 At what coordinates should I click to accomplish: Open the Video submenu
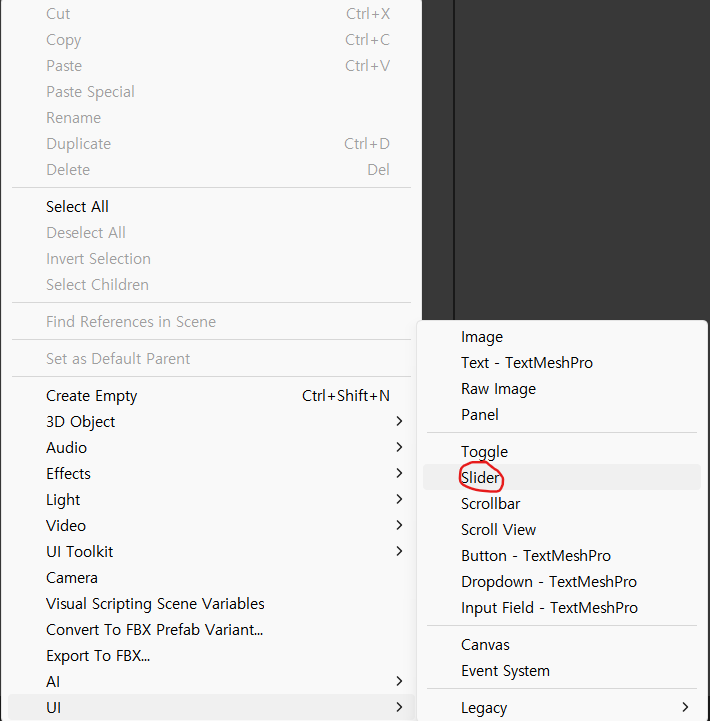[x=211, y=526]
